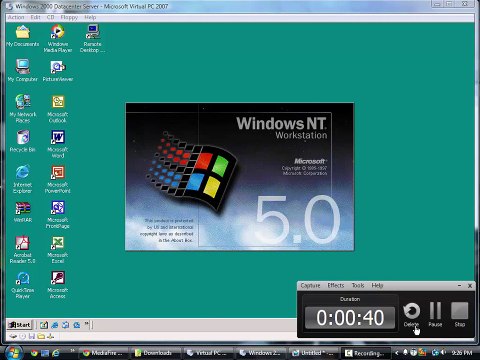This screenshot has width=480, height=360.
Task: Click the 9:26 PM taskbar clock
Action: pos(462,352)
